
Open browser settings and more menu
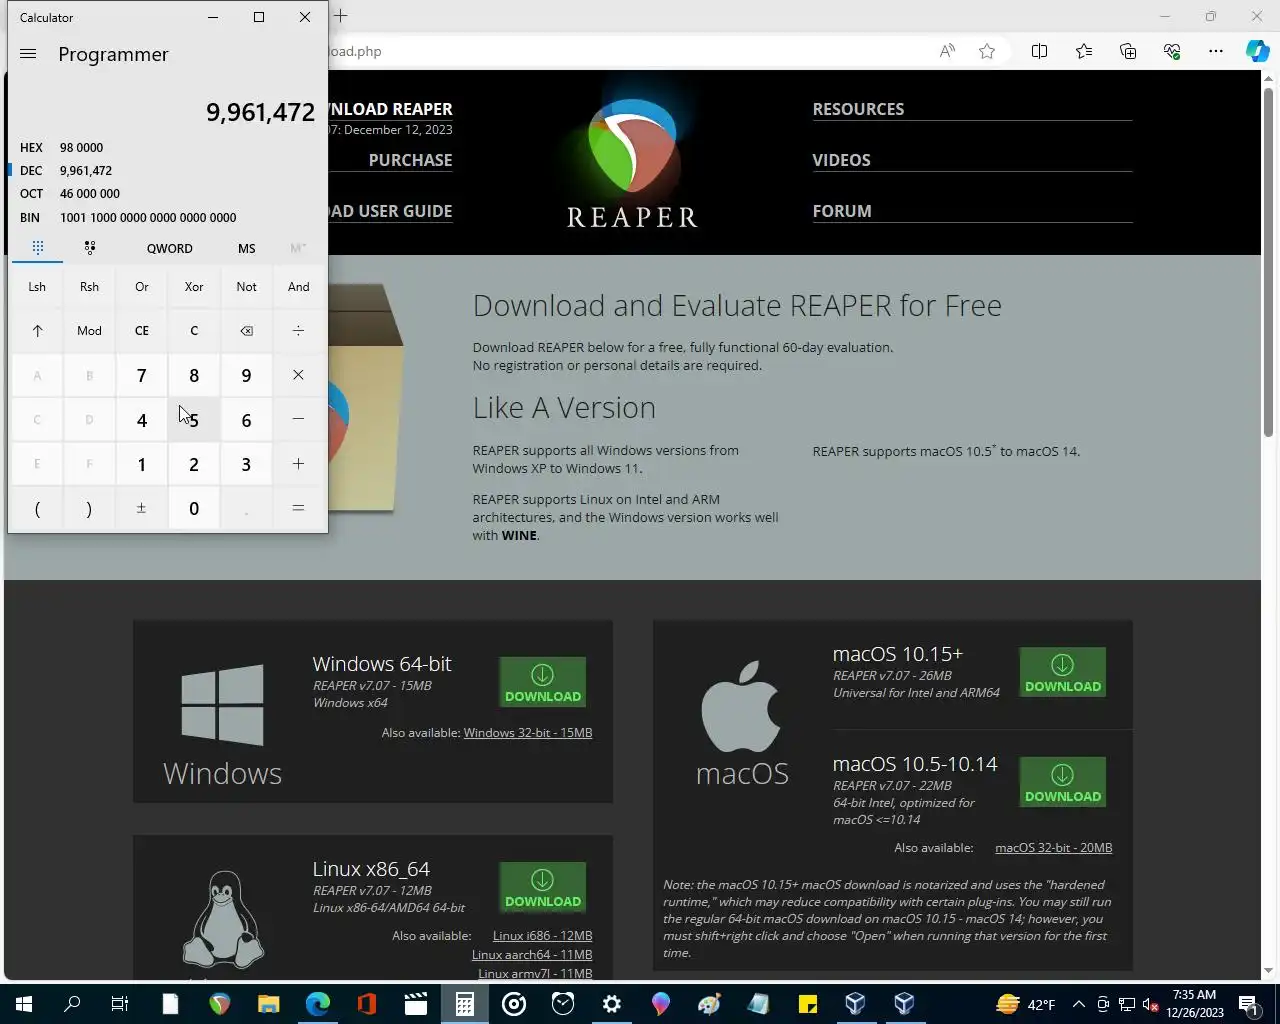click(x=1216, y=51)
